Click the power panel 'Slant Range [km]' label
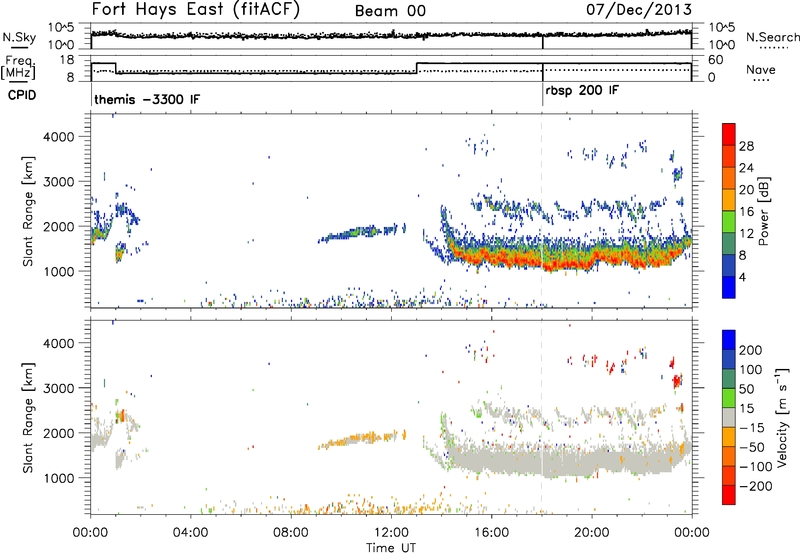 28,211
